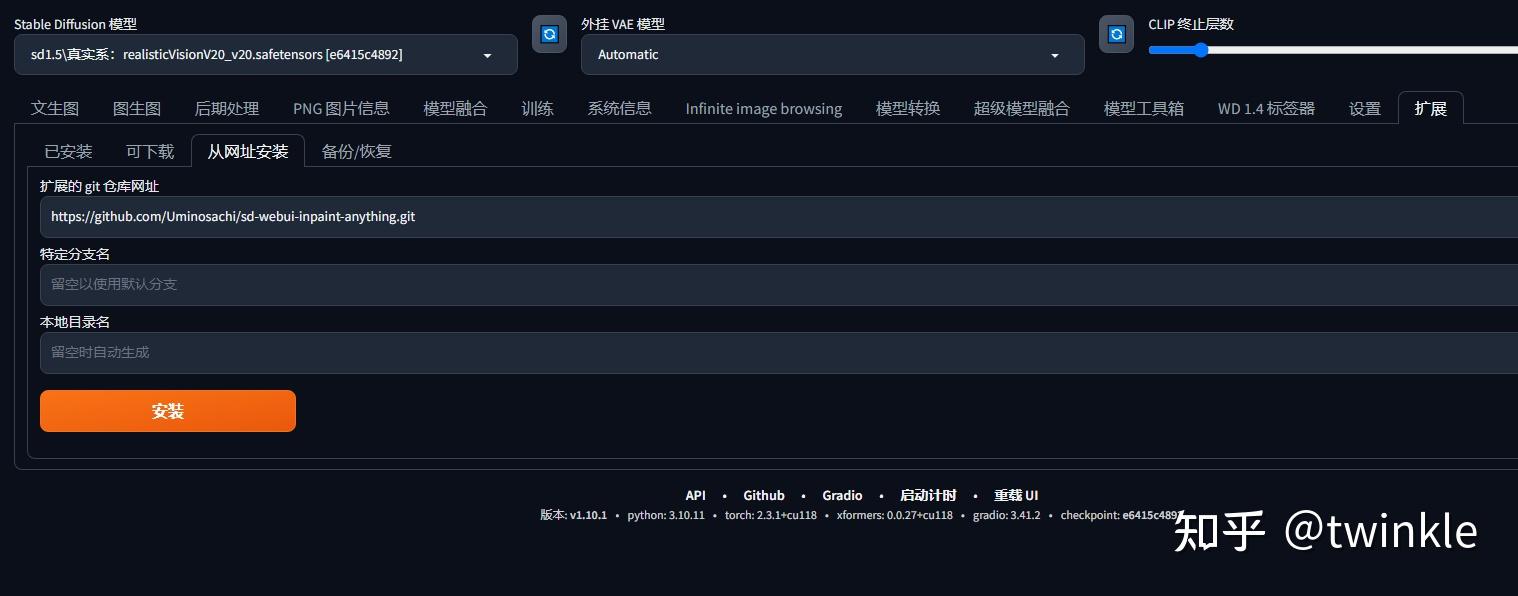This screenshot has height=596, width=1518.
Task: Click the refresh icon next to Stable Diffusion 模型
Action: 549,33
